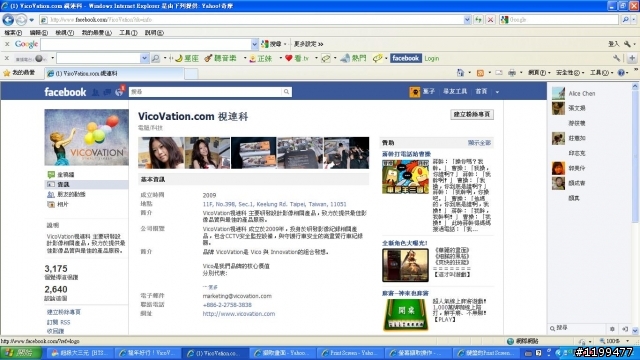
Task: Open Facebook notifications globe with red badge
Action: tap(119, 92)
